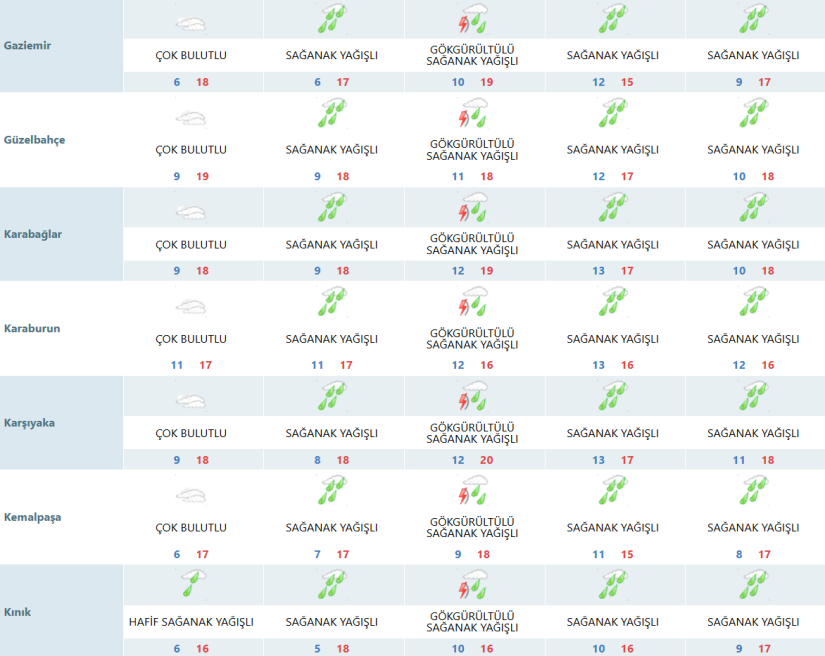Click the thunderstorm icon in Kınık row
Viewport: 825px width, 656px height.
(473, 587)
